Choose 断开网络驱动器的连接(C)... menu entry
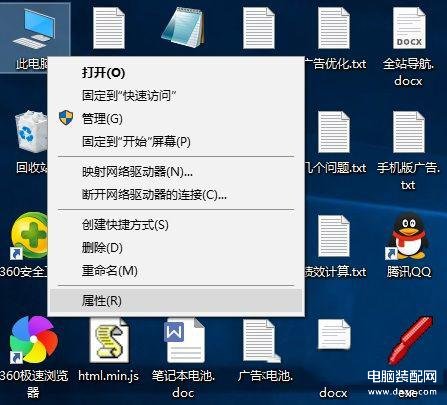Viewport: 447px width, 405px height. click(176, 194)
